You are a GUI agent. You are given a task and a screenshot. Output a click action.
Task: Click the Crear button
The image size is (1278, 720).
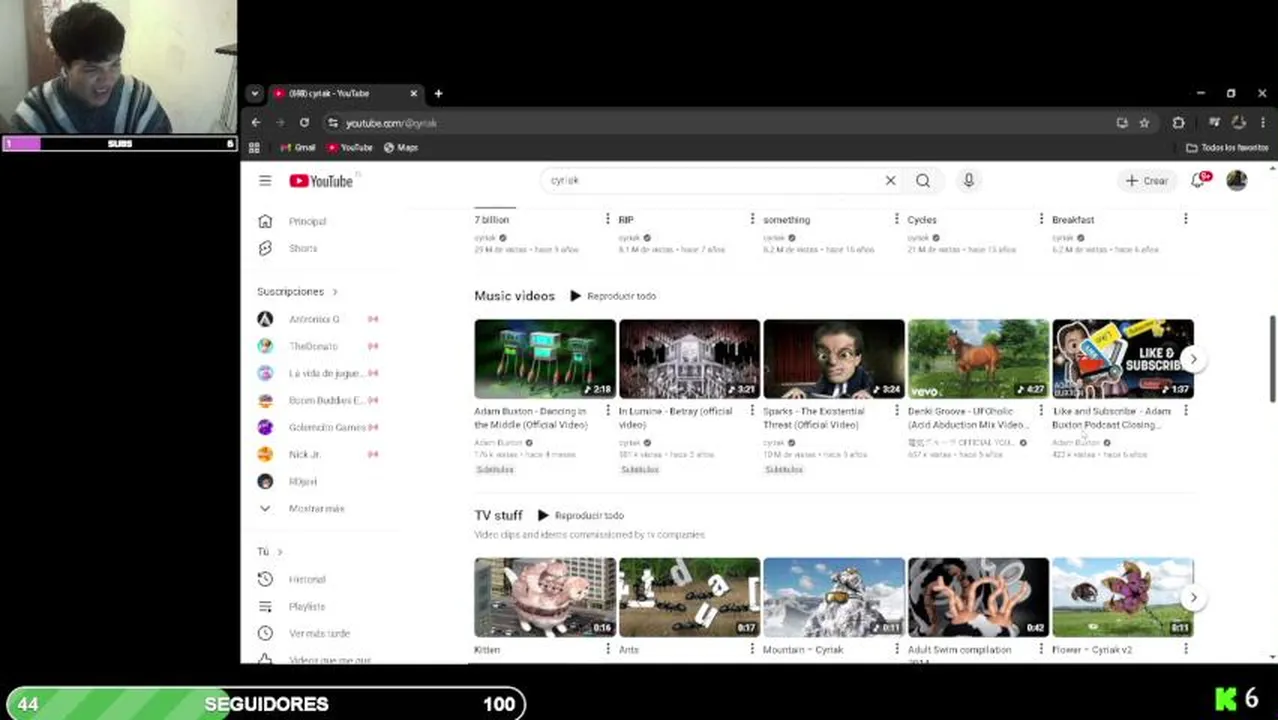click(1146, 181)
